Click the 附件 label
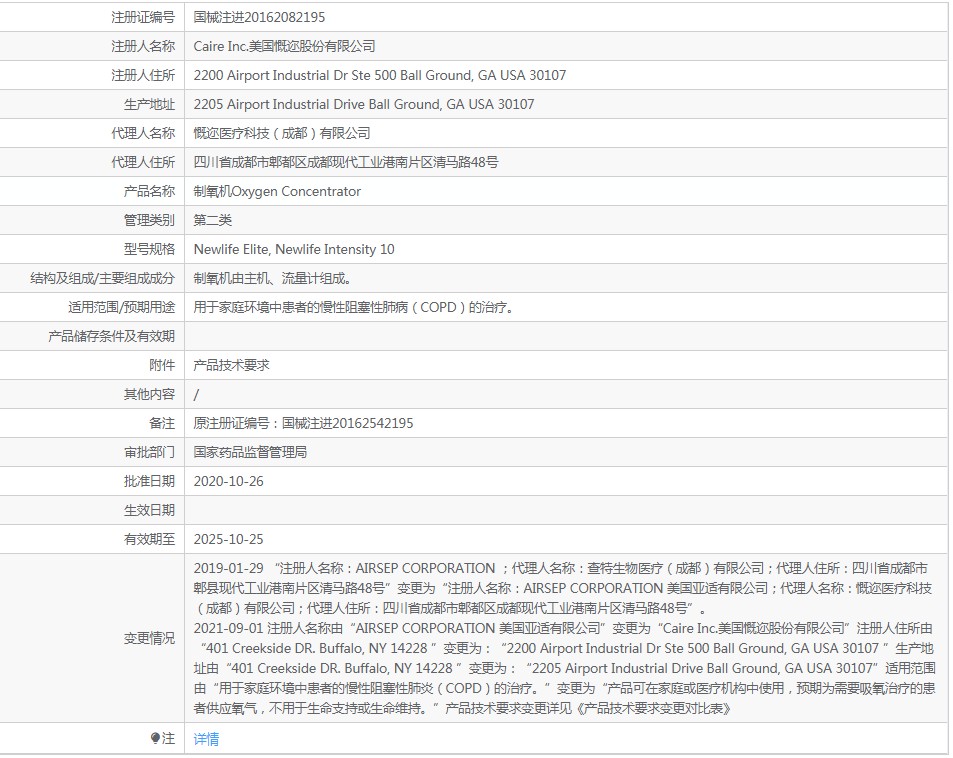Screen dimensions: 953x758 tap(162, 365)
